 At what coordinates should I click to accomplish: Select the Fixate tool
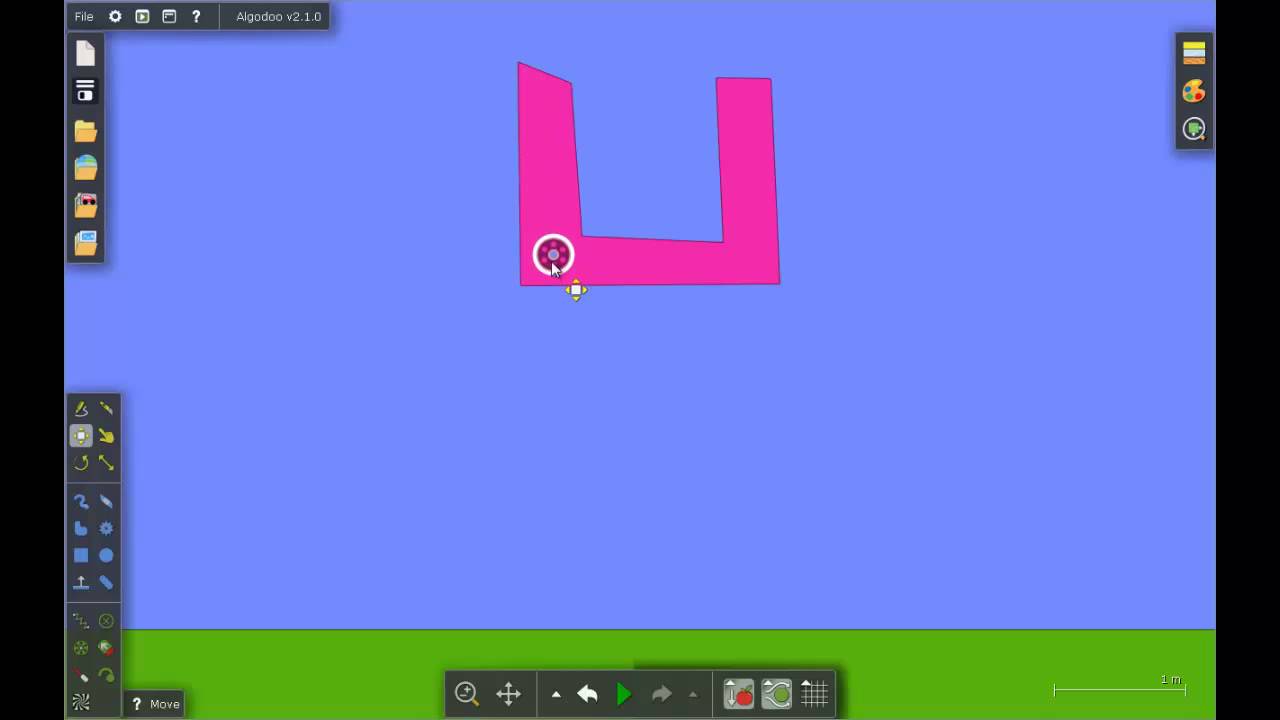point(106,621)
